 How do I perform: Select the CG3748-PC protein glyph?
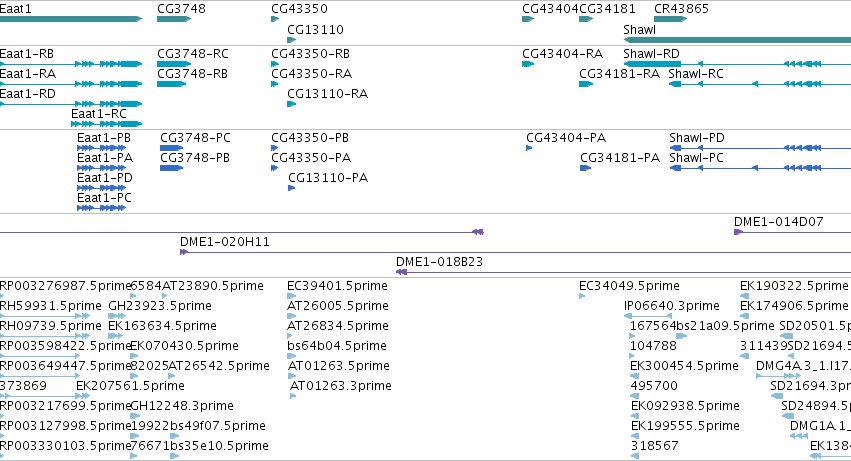tap(172, 148)
